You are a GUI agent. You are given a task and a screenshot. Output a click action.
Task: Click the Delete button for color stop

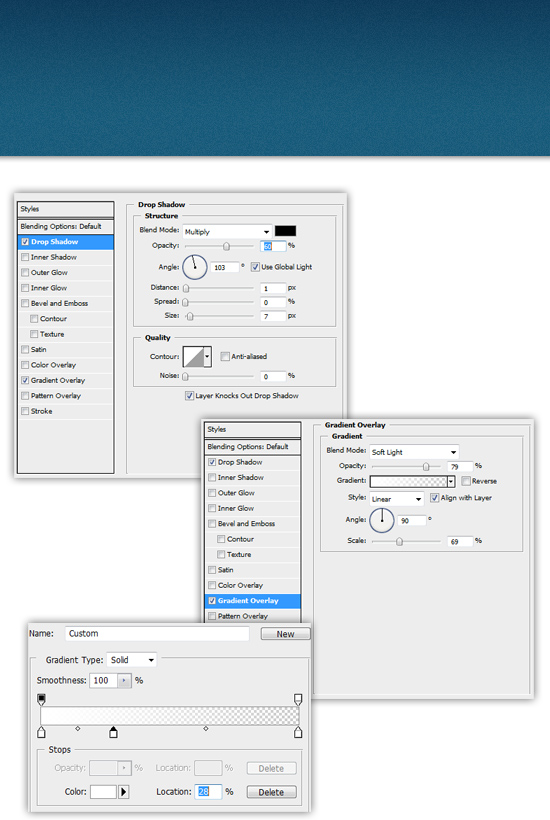tap(271, 792)
